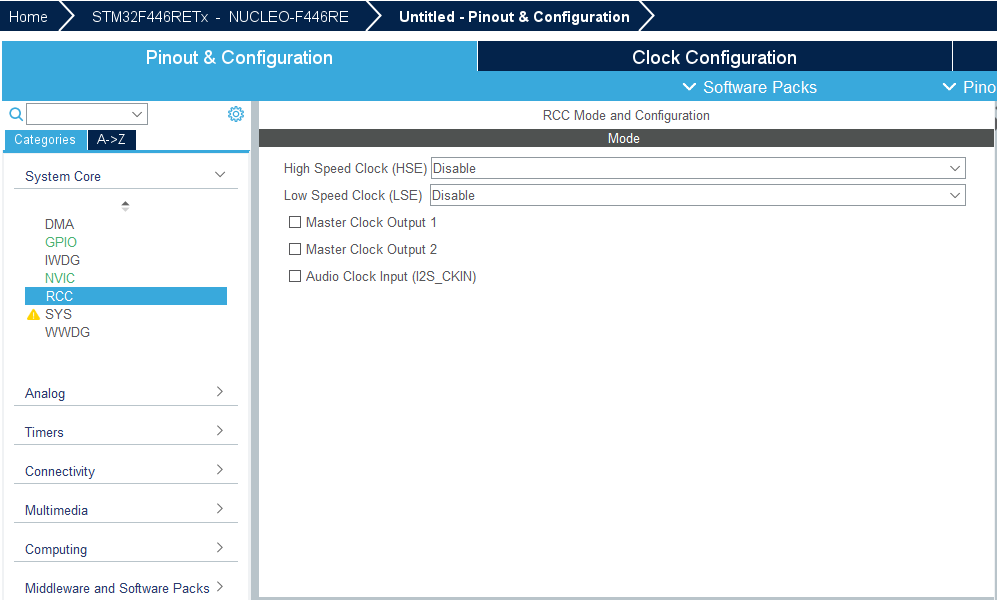
Task: Enable Master Clock Output 2
Action: pyautogui.click(x=295, y=249)
